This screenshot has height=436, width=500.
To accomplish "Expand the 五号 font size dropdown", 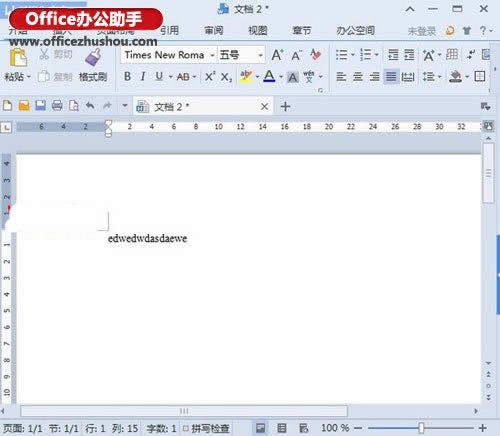I will [x=260, y=55].
